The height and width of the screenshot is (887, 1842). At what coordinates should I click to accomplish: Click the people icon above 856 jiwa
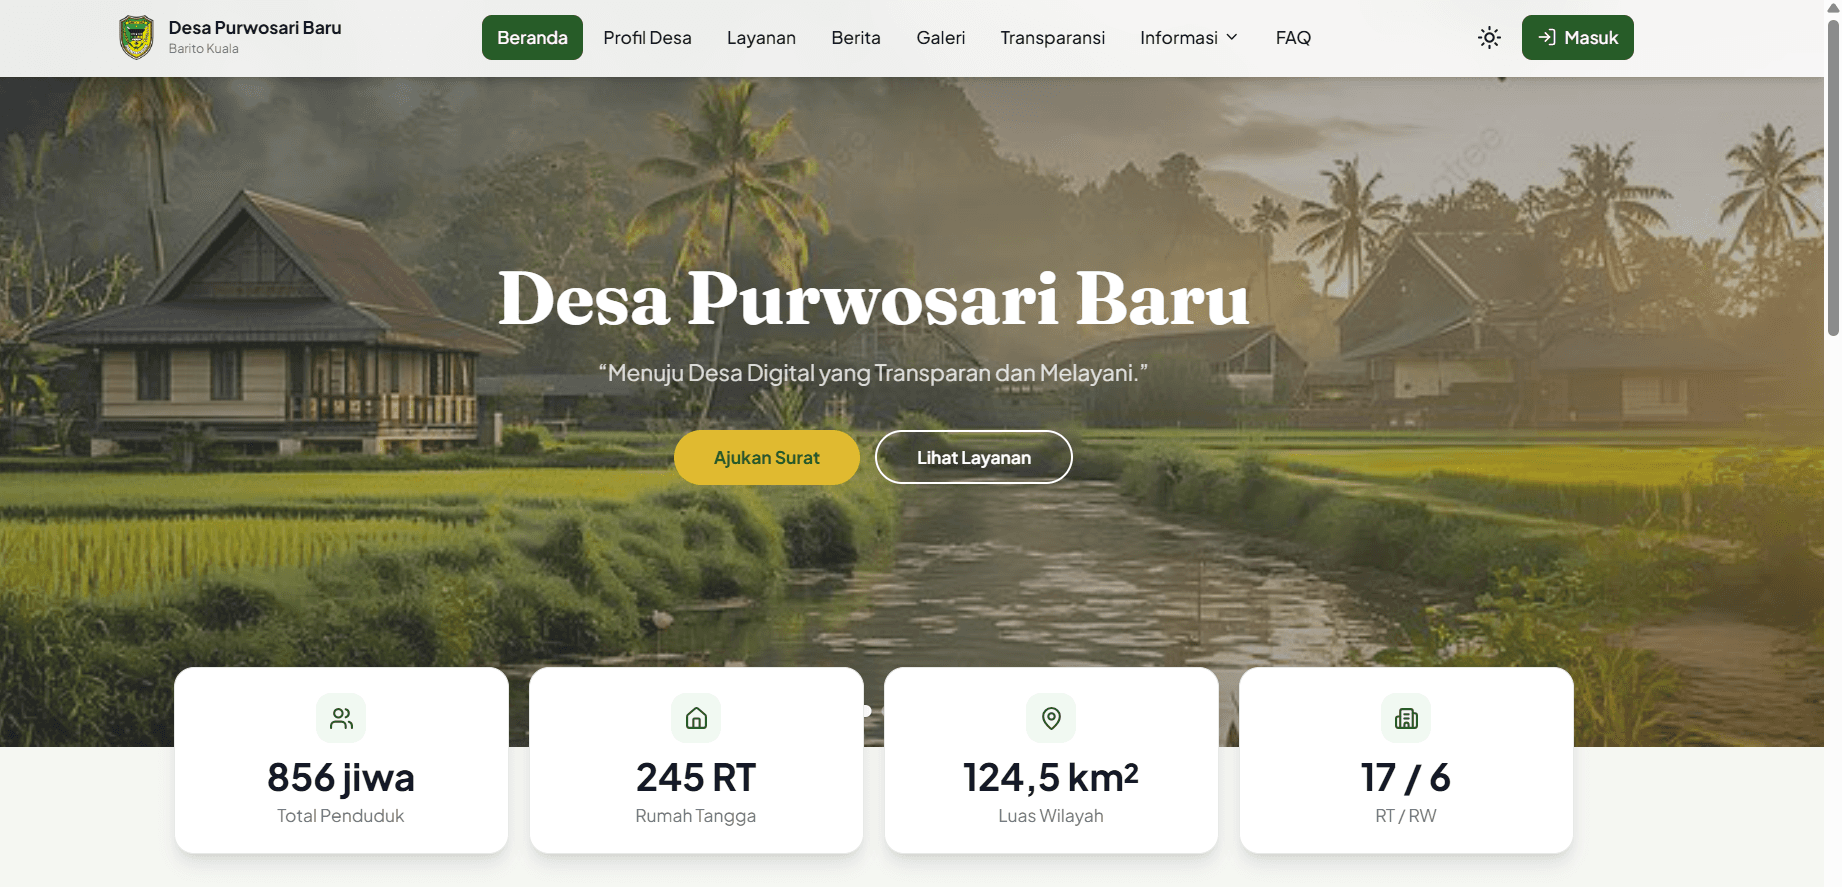click(x=341, y=718)
